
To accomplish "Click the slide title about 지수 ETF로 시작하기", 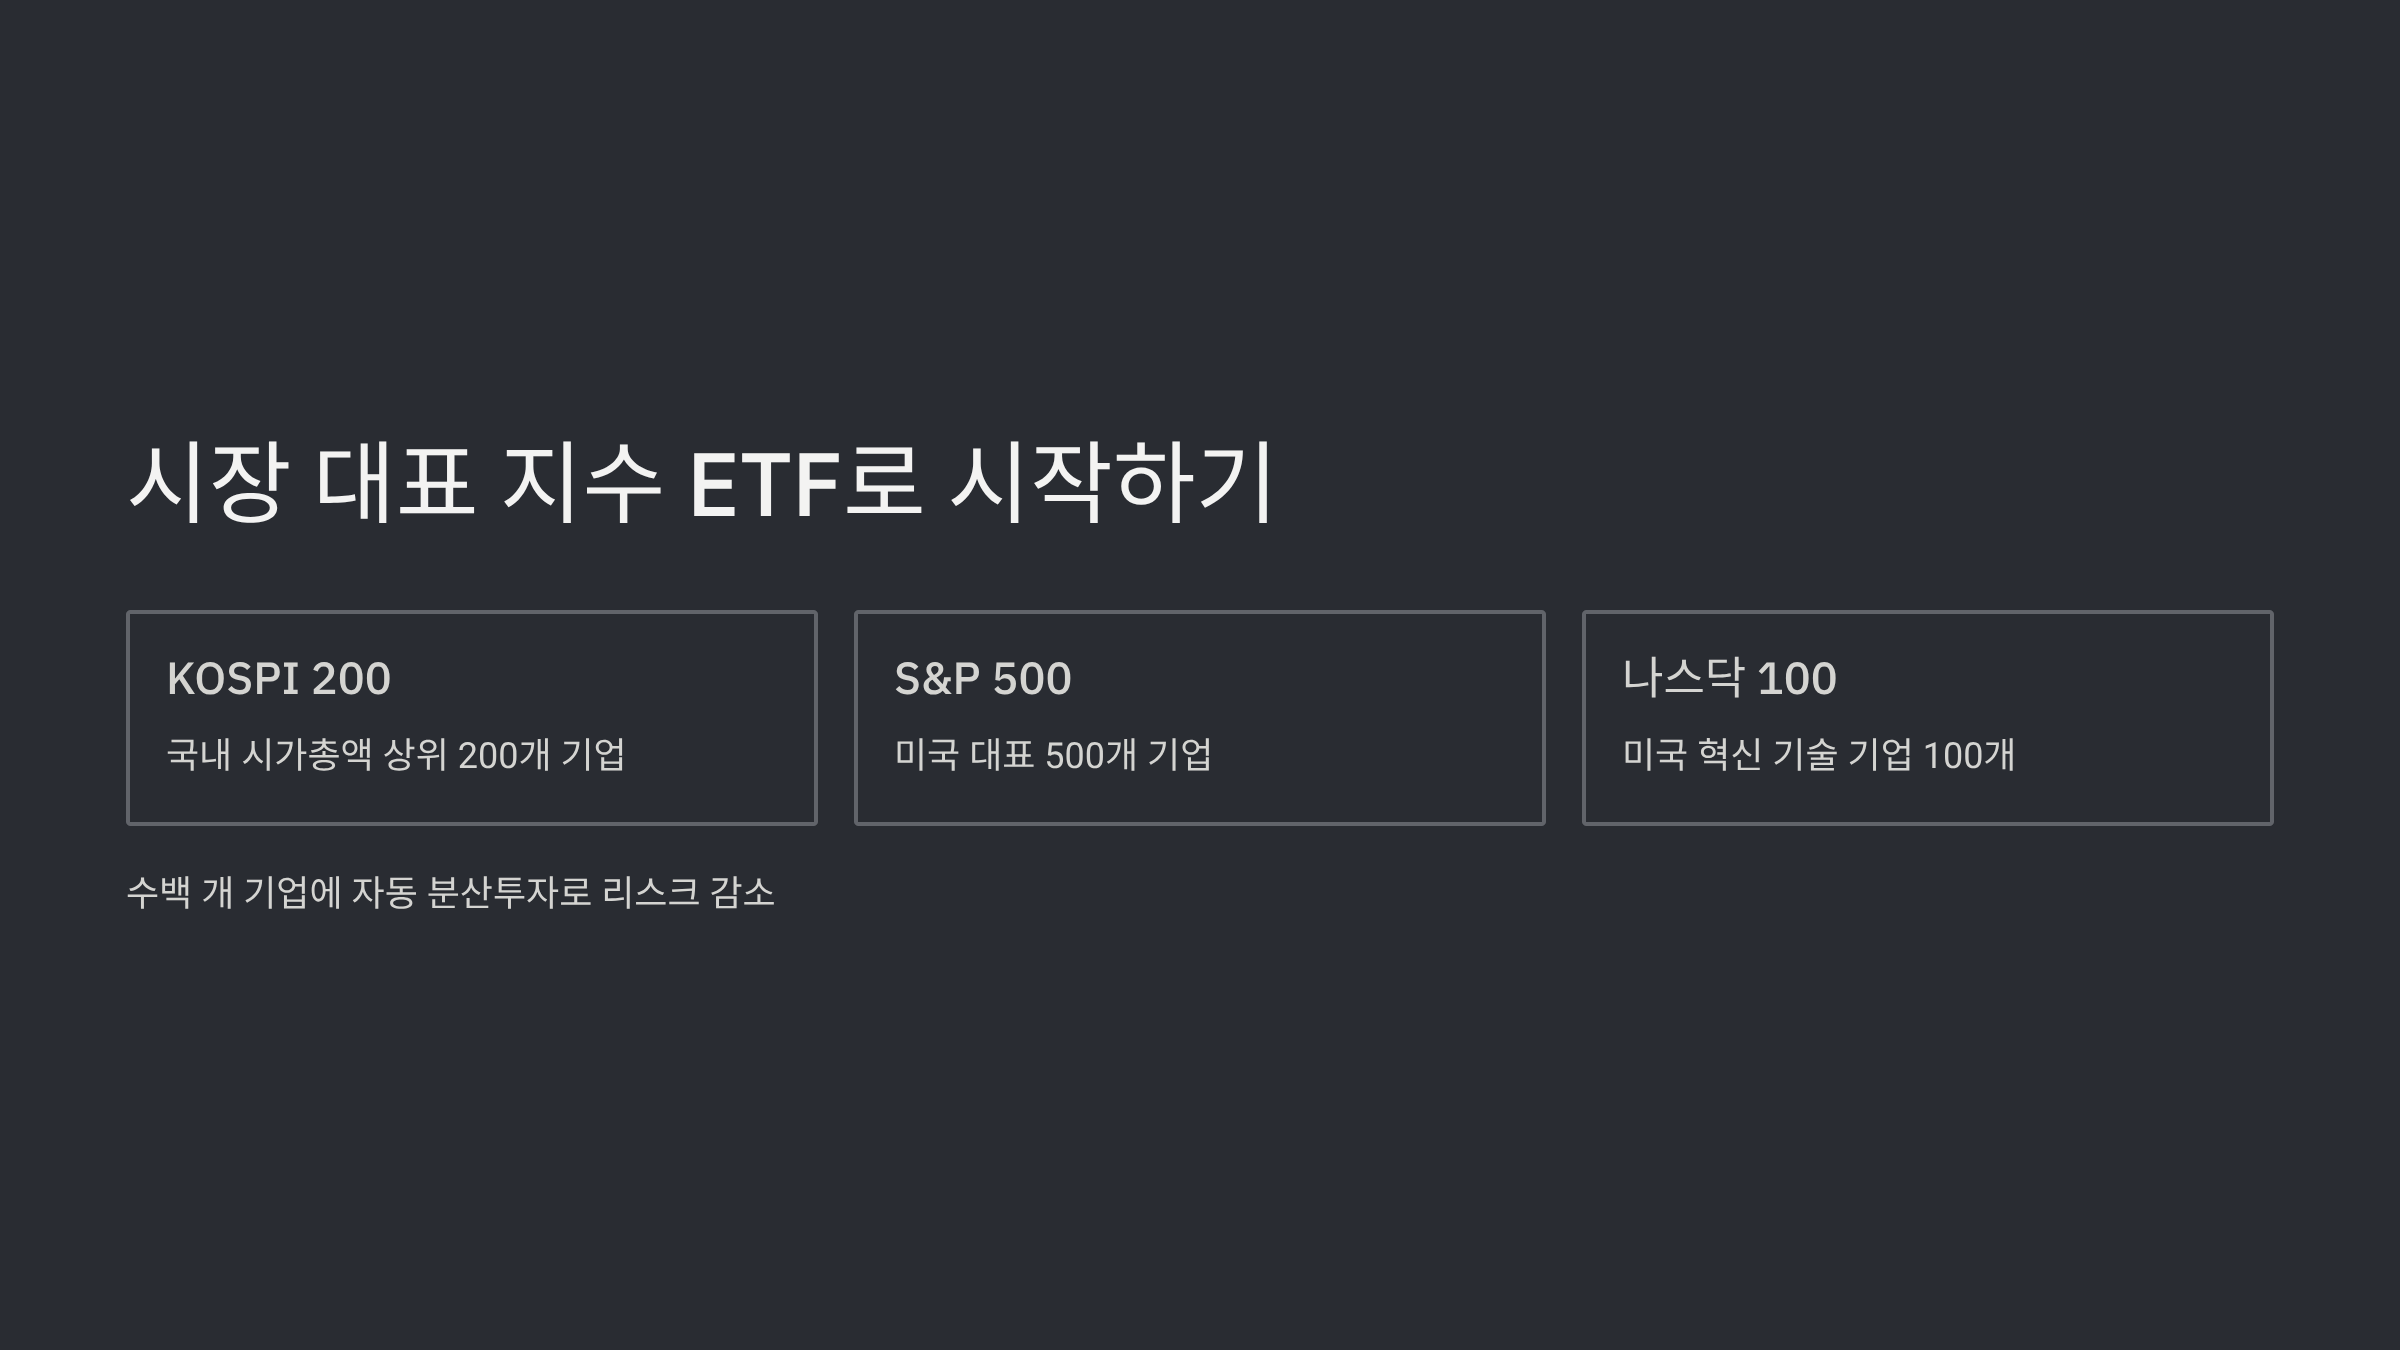I will (700, 483).
